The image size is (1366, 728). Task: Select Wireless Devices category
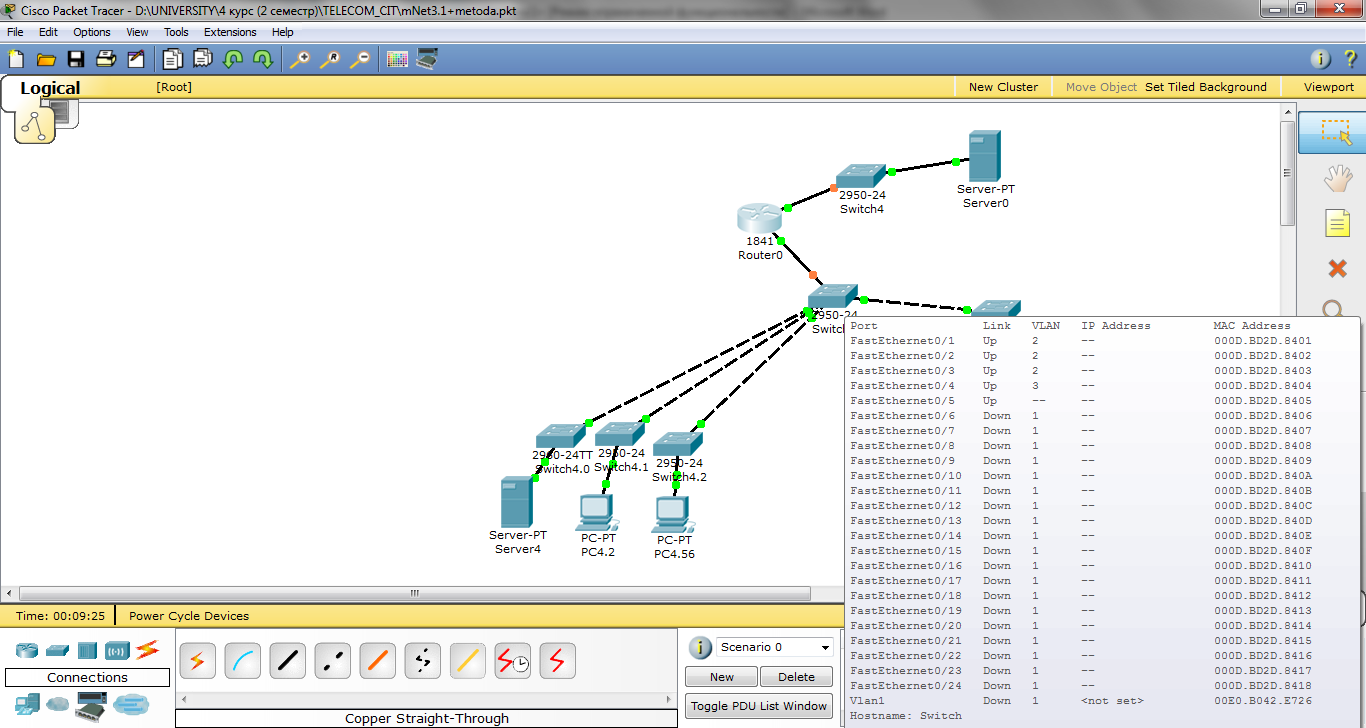[118, 651]
